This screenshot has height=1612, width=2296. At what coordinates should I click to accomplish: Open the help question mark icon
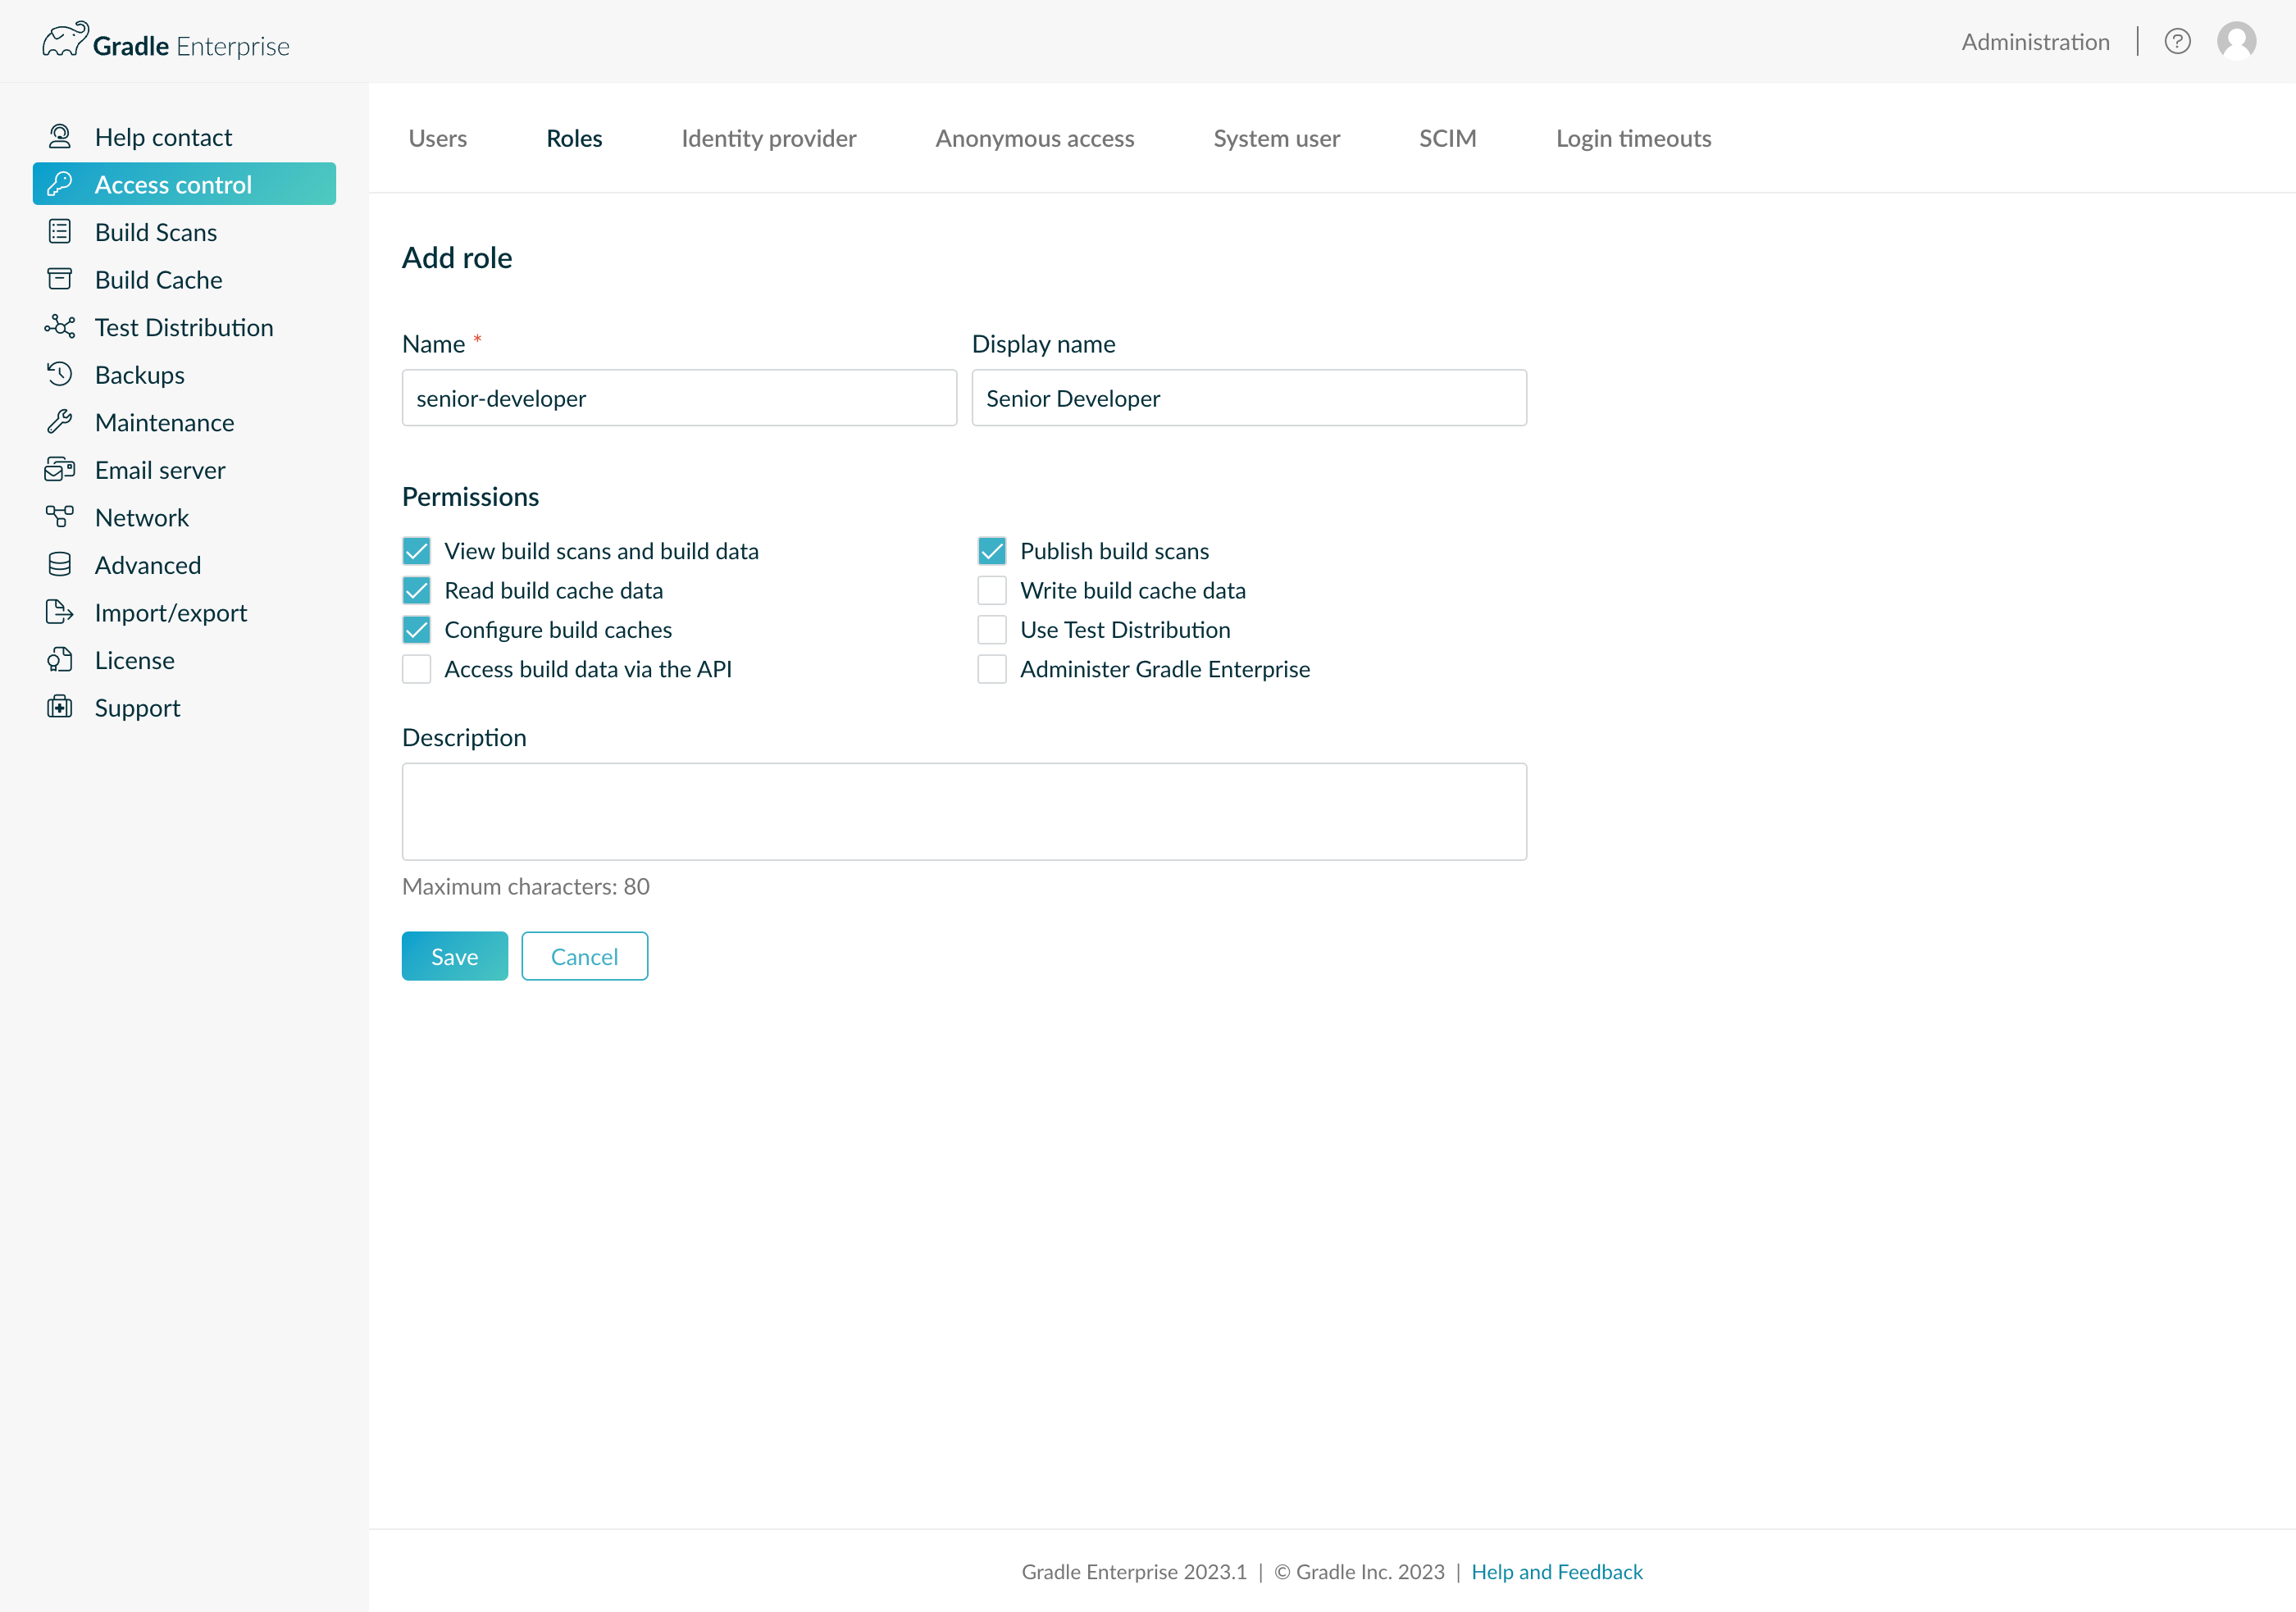click(x=2177, y=42)
